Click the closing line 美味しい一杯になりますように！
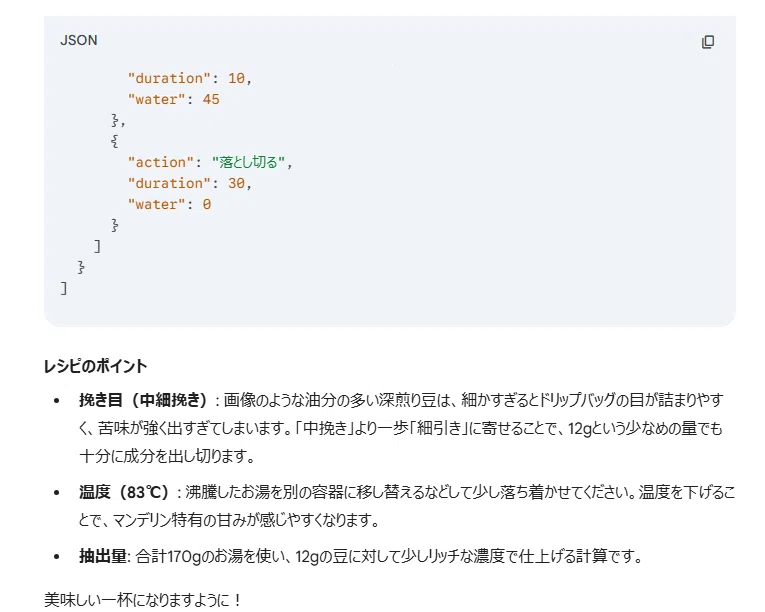The width and height of the screenshot is (765, 612). tap(142, 600)
